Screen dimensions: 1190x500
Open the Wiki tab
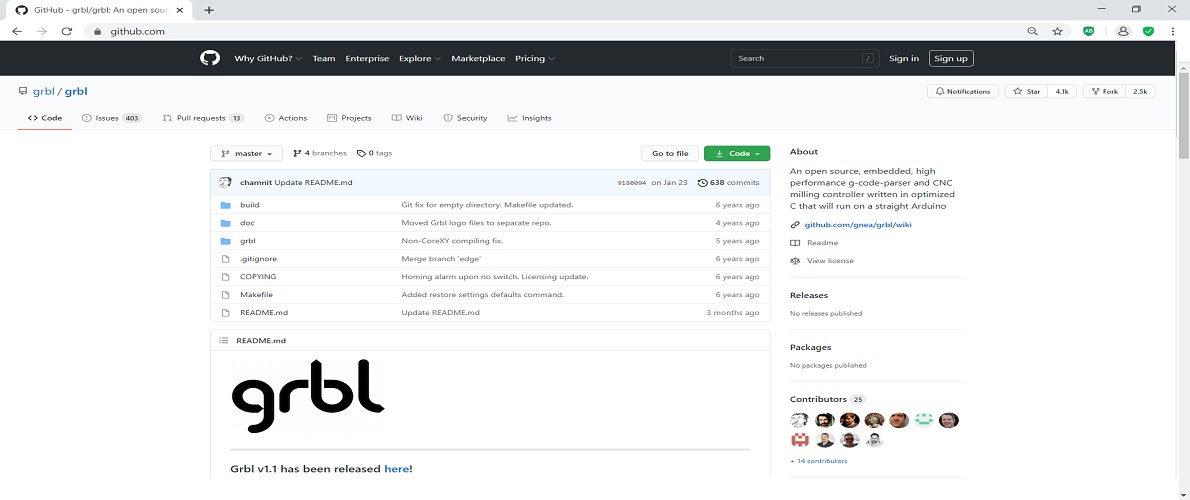pyautogui.click(x=408, y=118)
